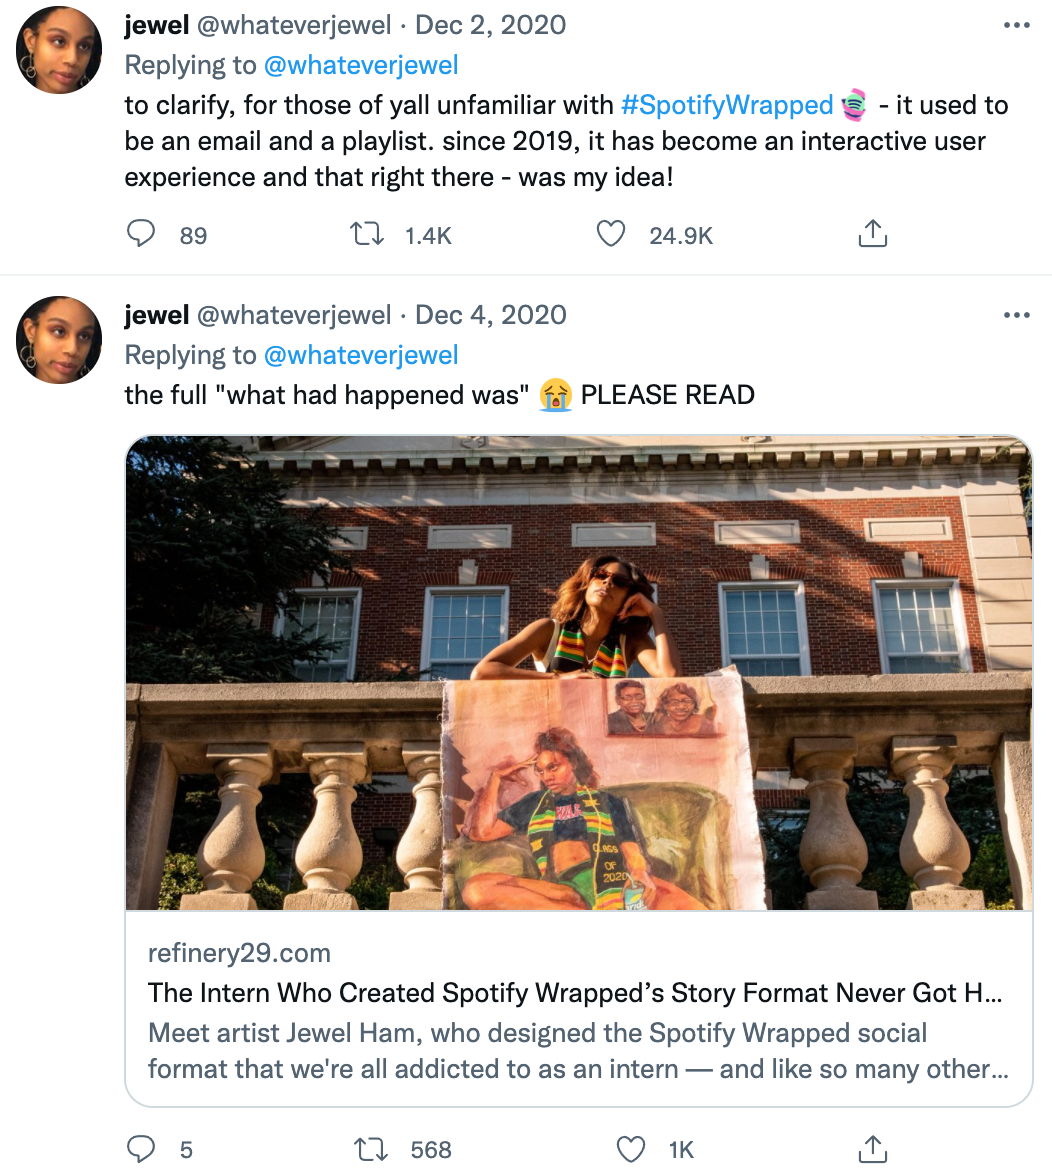Click the #SpotifyWrapped hashtag
The image size is (1052, 1176).
click(727, 105)
